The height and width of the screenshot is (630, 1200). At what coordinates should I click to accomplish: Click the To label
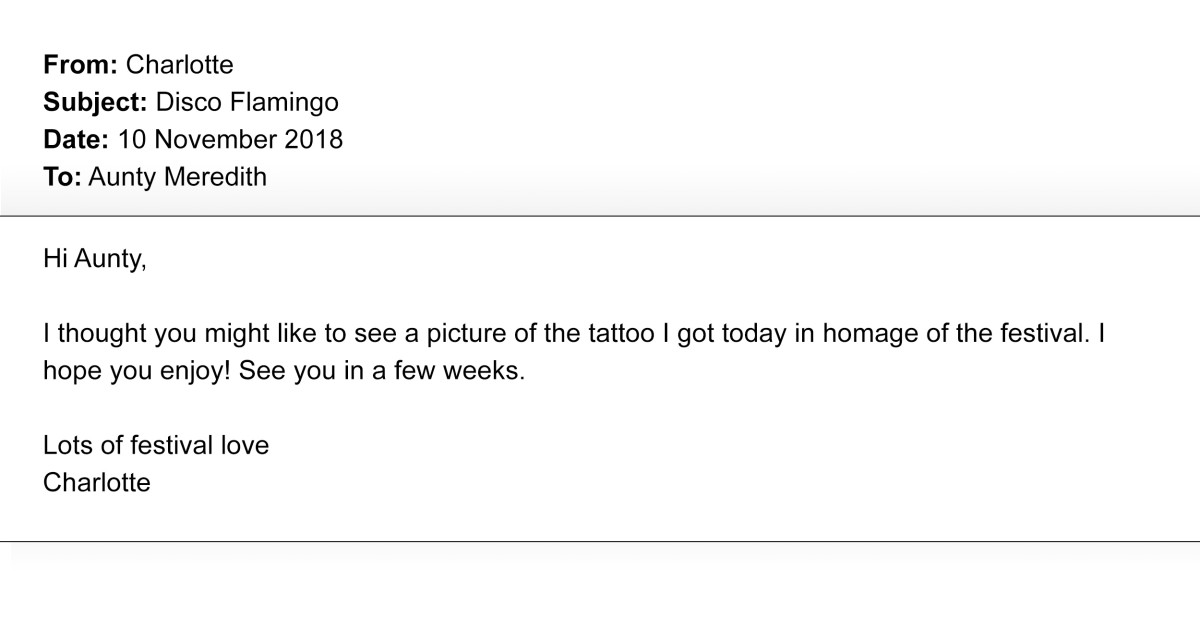[62, 176]
